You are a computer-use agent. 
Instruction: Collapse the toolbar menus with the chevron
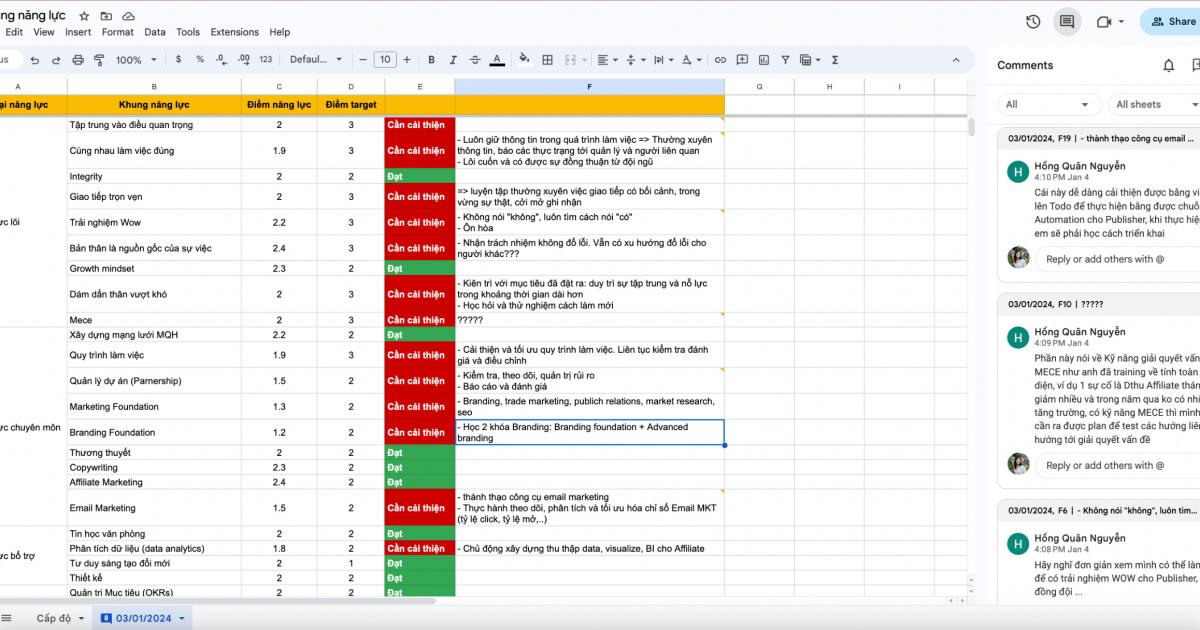(x=956, y=60)
